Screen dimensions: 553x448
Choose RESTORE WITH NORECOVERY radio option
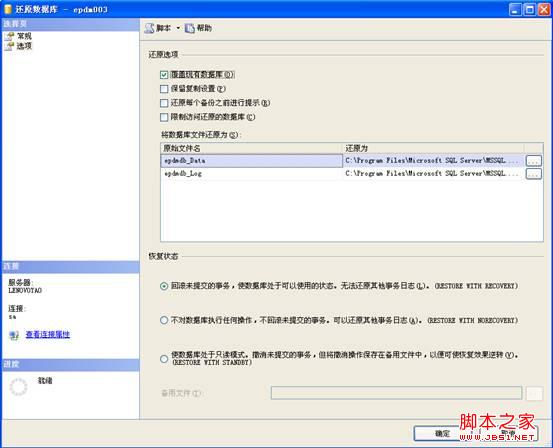[164, 320]
